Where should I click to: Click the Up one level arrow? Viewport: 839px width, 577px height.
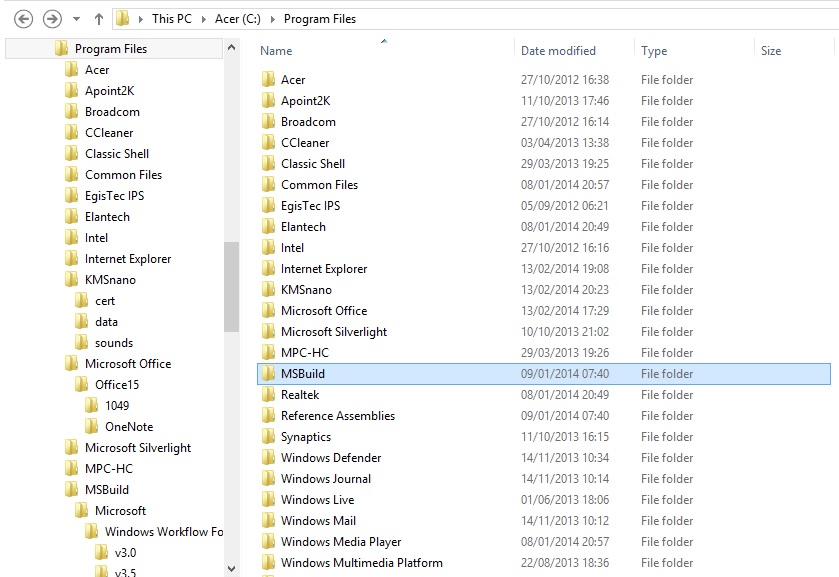98,19
